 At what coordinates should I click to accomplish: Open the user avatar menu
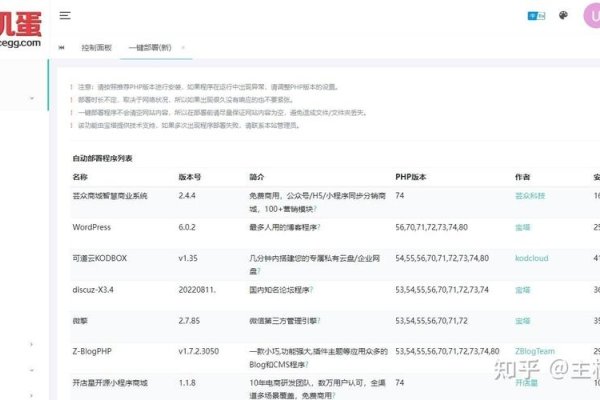point(592,16)
